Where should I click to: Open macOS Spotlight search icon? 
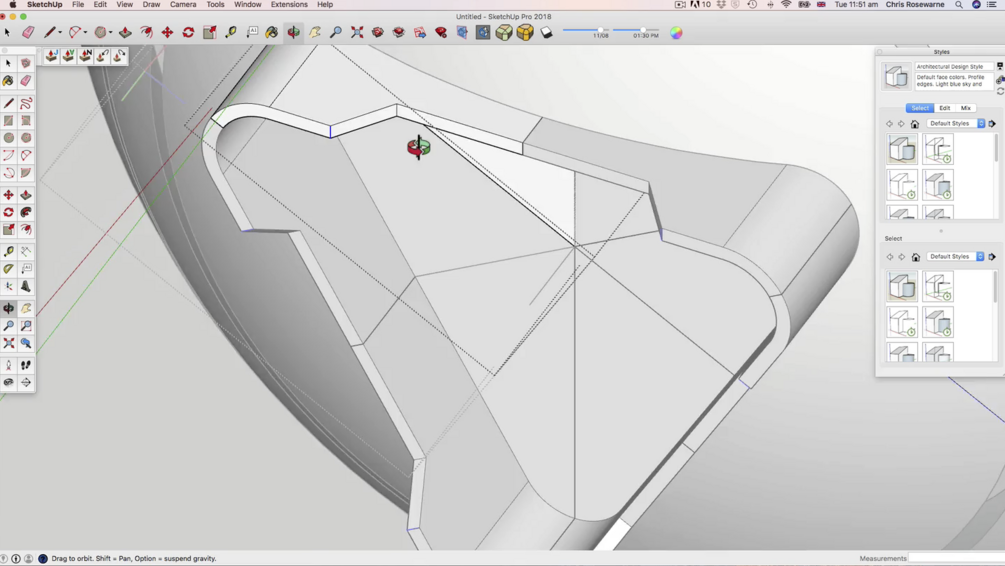pyautogui.click(x=959, y=4)
